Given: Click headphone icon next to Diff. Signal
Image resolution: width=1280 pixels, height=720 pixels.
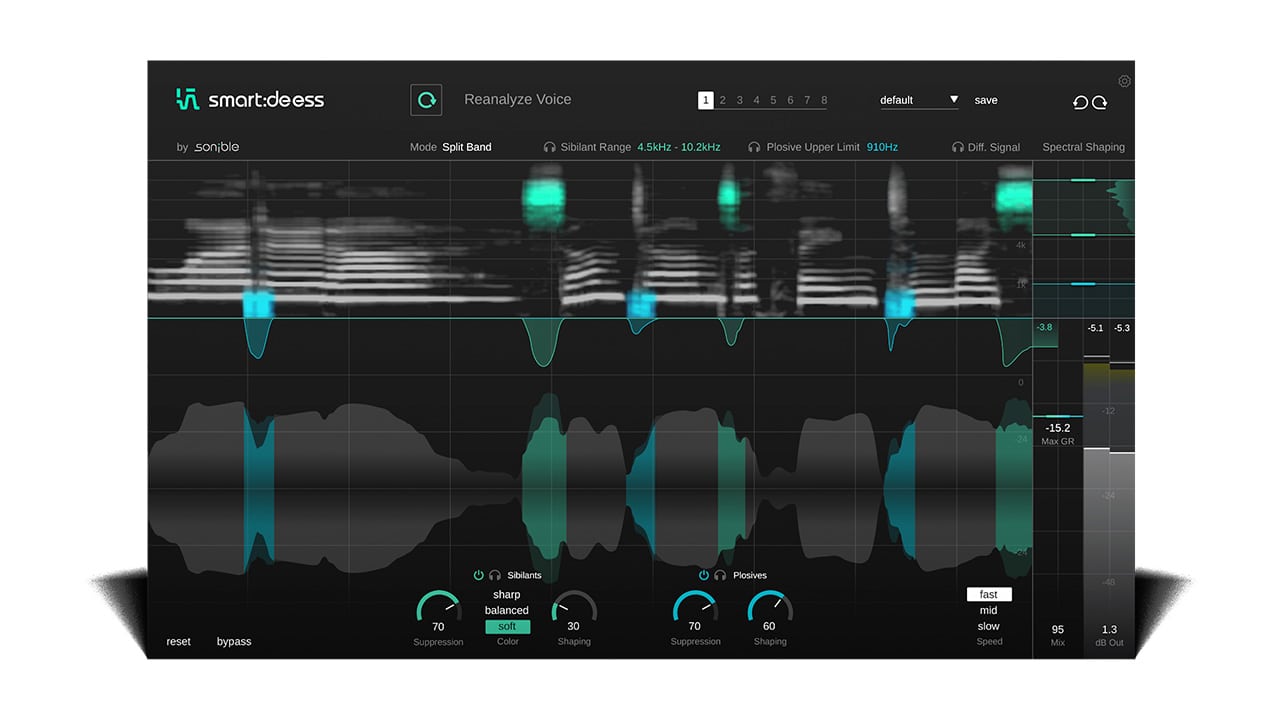Looking at the screenshot, I should (958, 147).
